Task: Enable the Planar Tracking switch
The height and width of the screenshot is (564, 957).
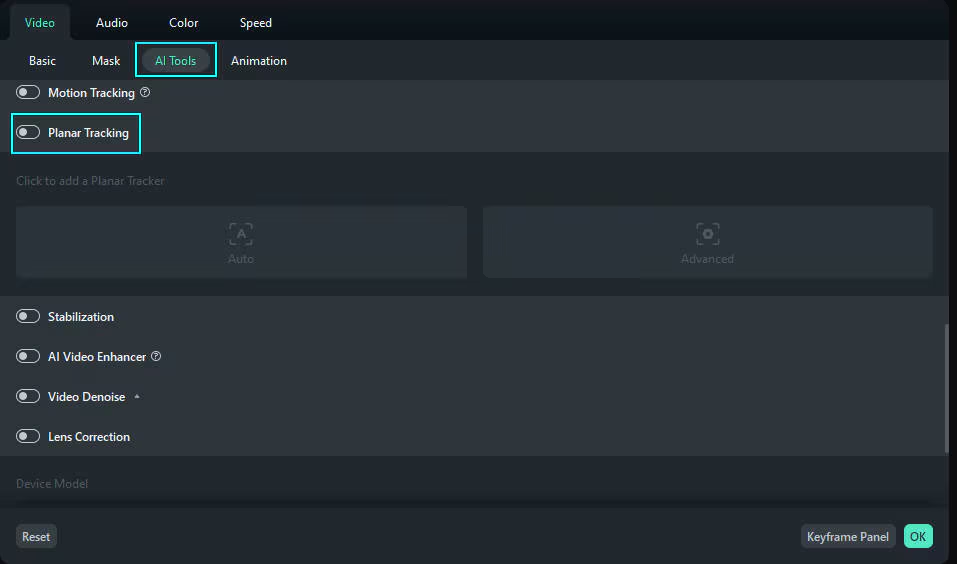Action: click(x=27, y=132)
